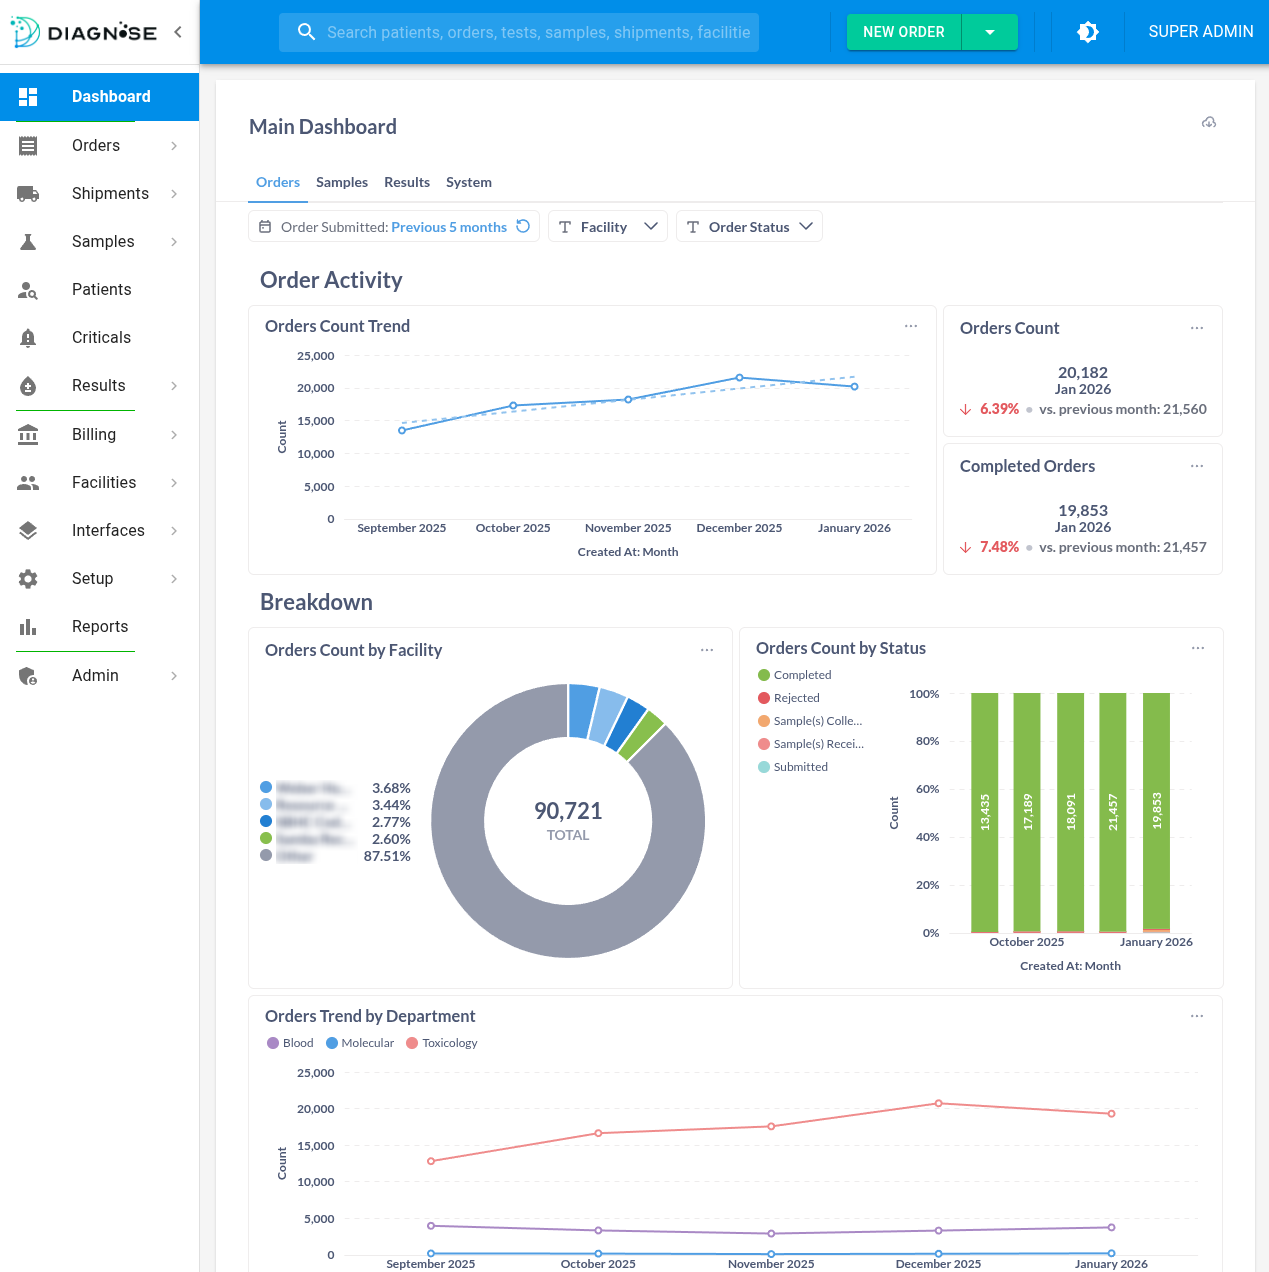Open Samples using the flask icon
Screen dimensions: 1269x1272
(28, 241)
